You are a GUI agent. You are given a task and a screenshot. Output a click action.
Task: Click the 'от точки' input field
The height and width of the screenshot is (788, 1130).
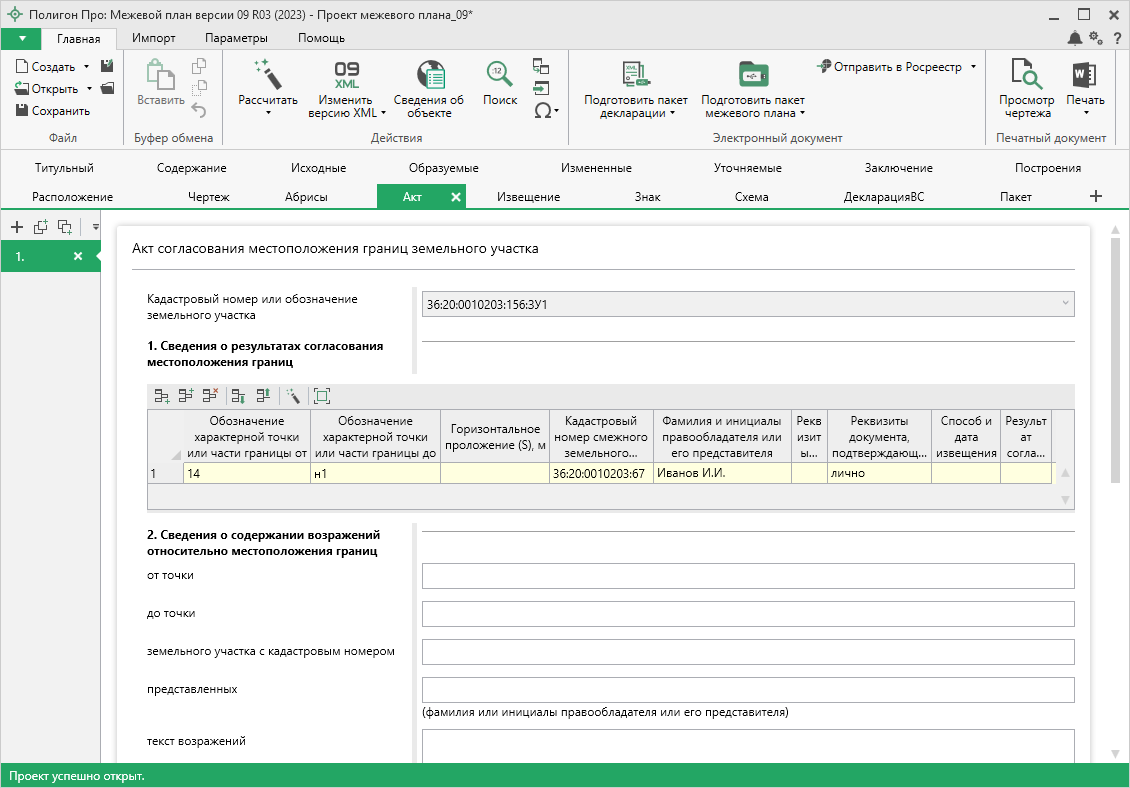pyautogui.click(x=747, y=576)
